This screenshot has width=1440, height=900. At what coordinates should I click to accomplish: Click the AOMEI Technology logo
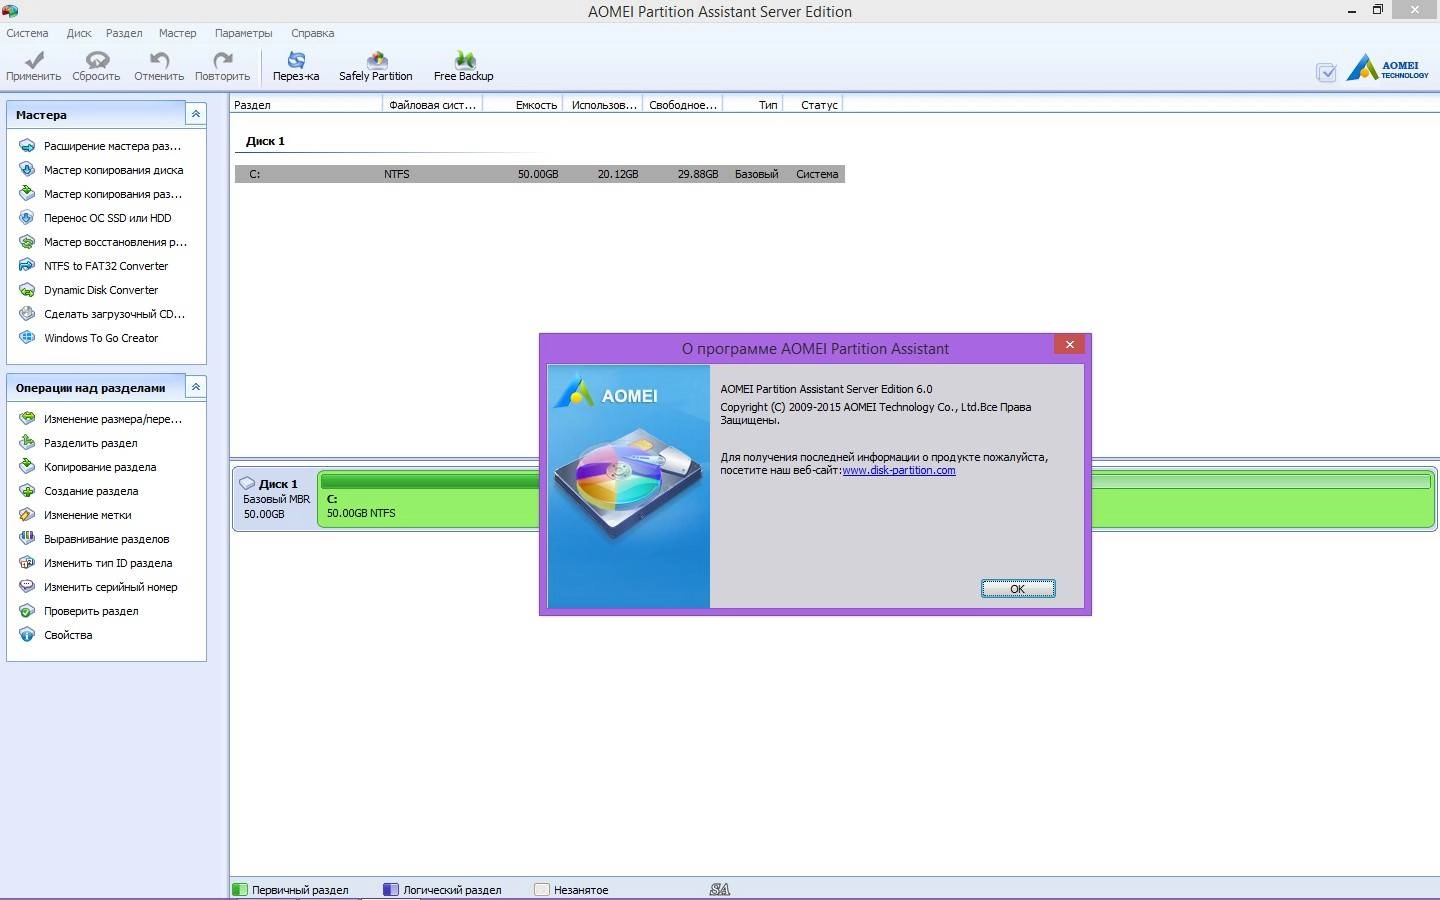coord(1388,68)
